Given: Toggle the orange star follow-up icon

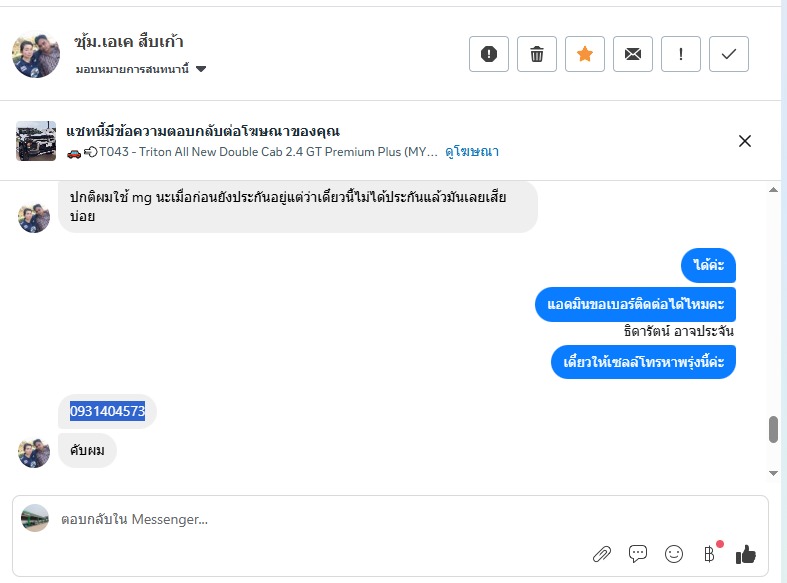Looking at the screenshot, I should click(585, 54).
